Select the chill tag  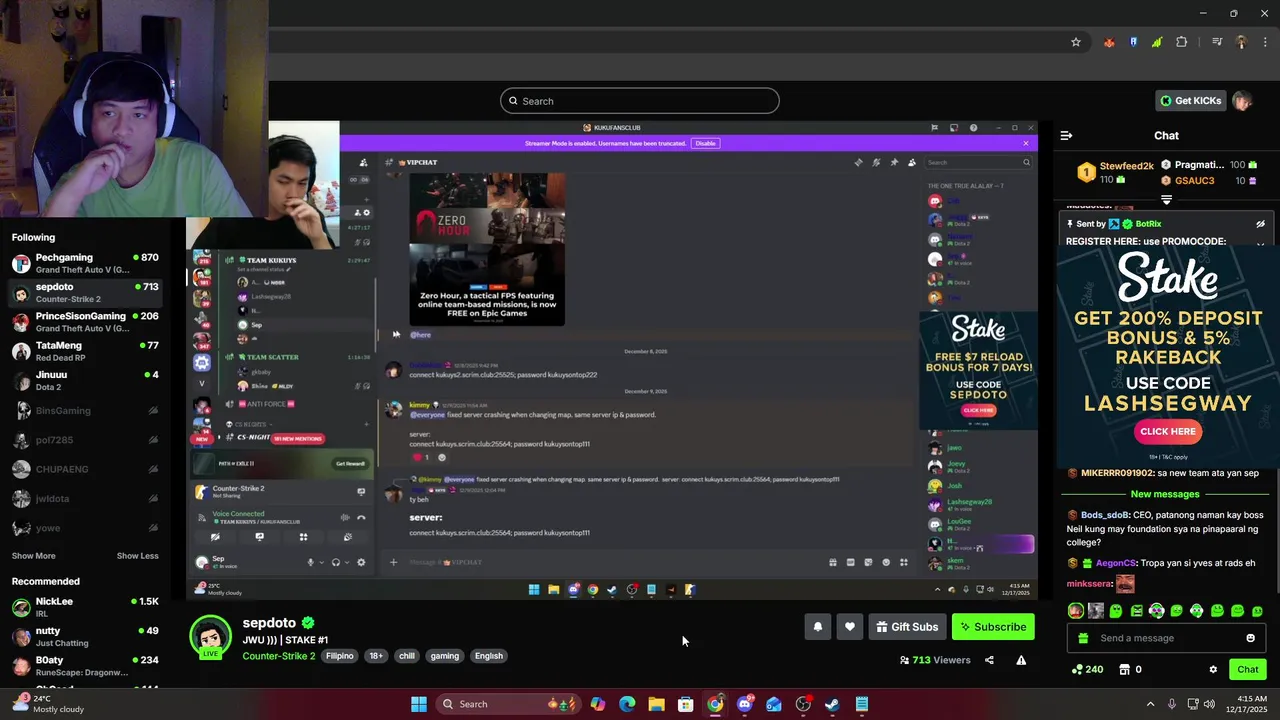(406, 656)
